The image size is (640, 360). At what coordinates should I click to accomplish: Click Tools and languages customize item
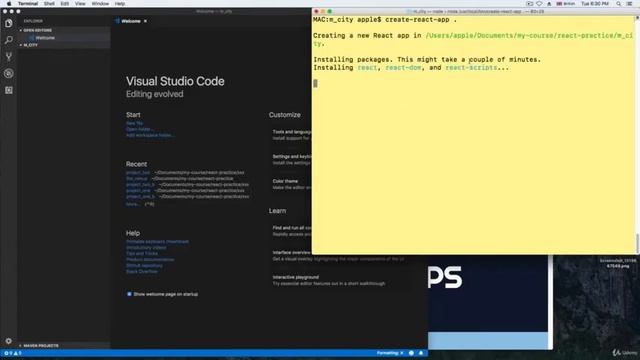click(x=291, y=135)
